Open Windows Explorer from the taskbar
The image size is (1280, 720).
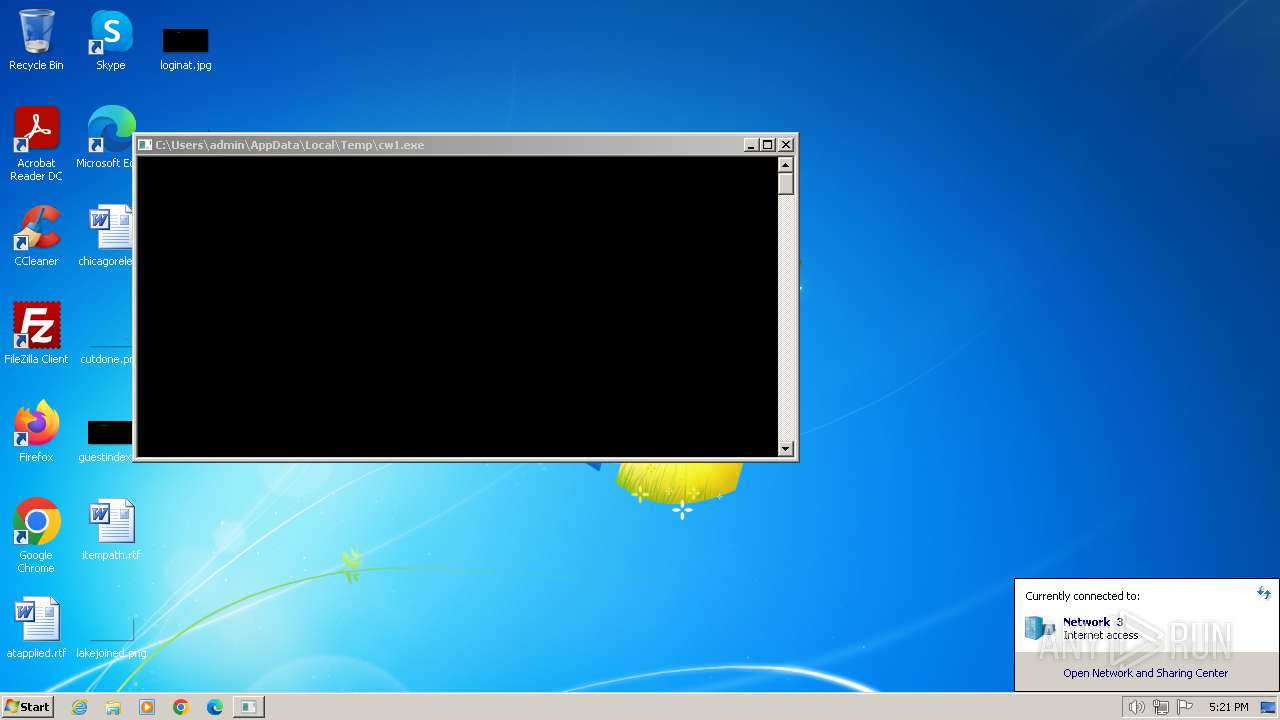click(113, 707)
